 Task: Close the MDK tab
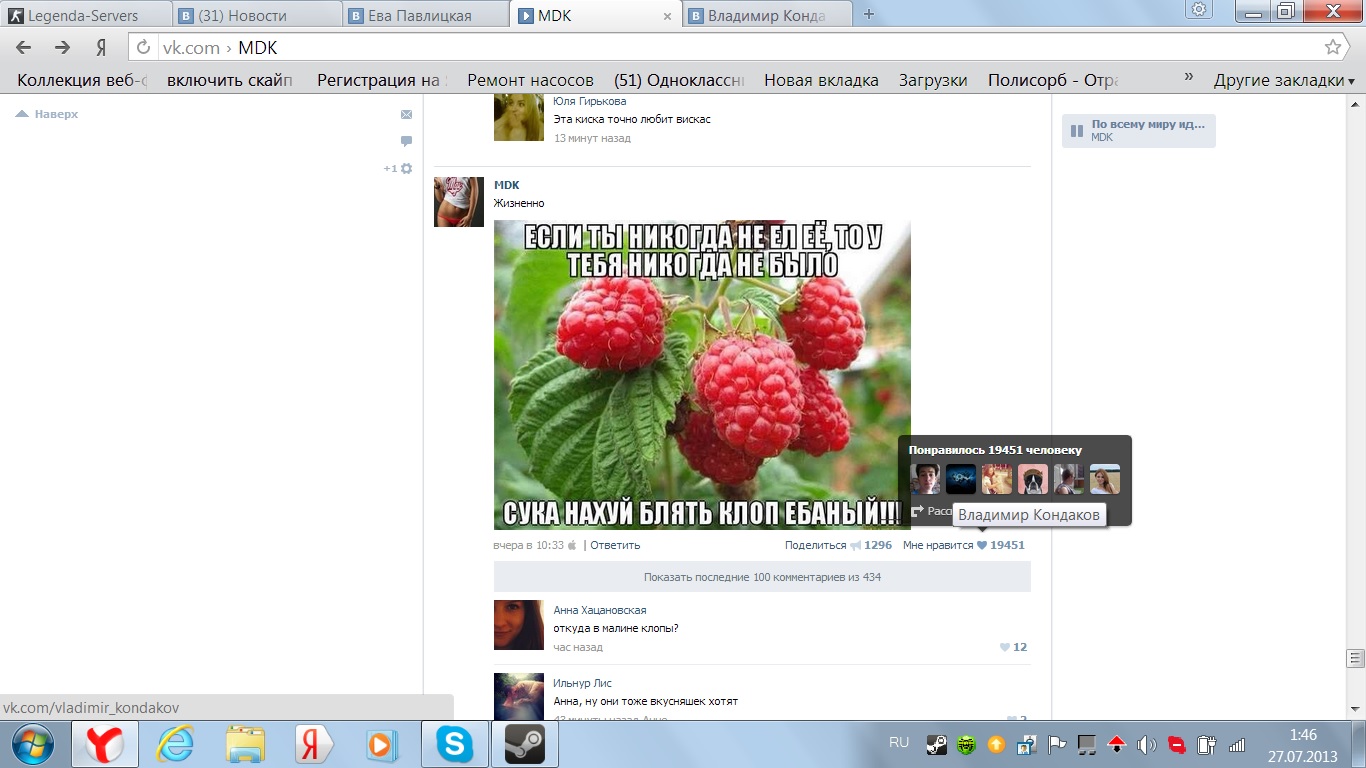[x=668, y=16]
